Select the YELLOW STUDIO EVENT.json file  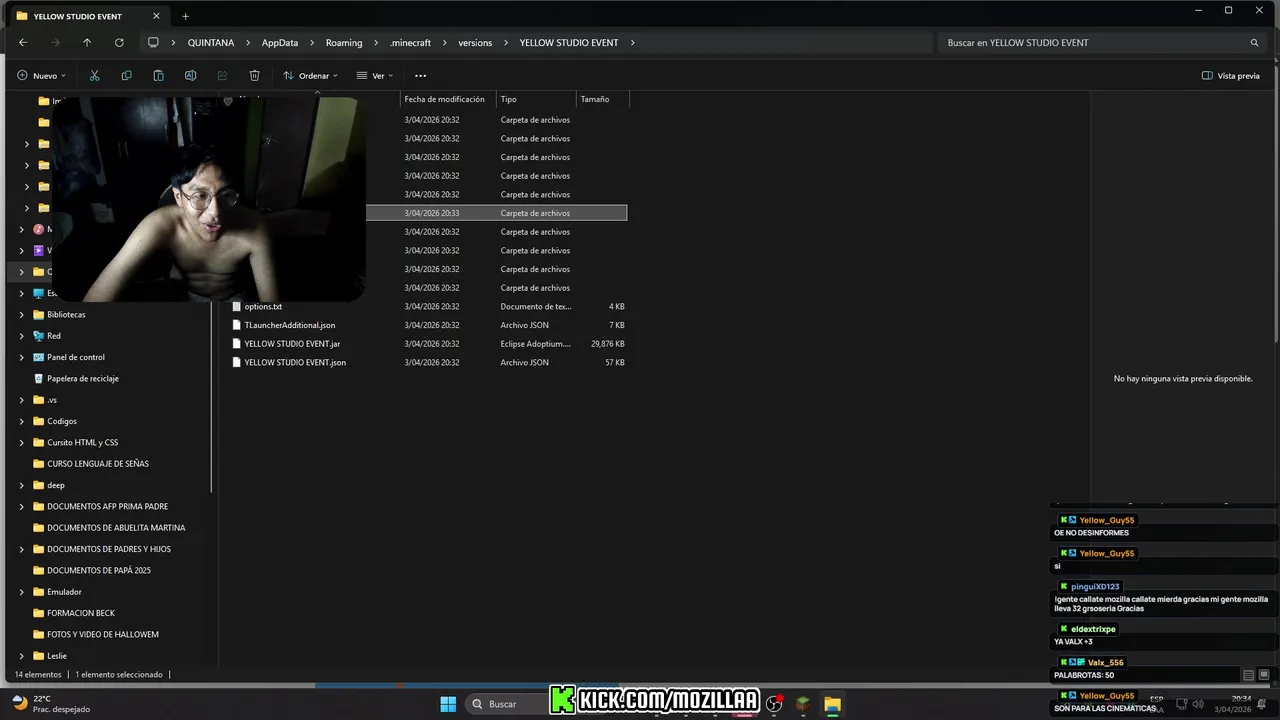click(x=295, y=362)
